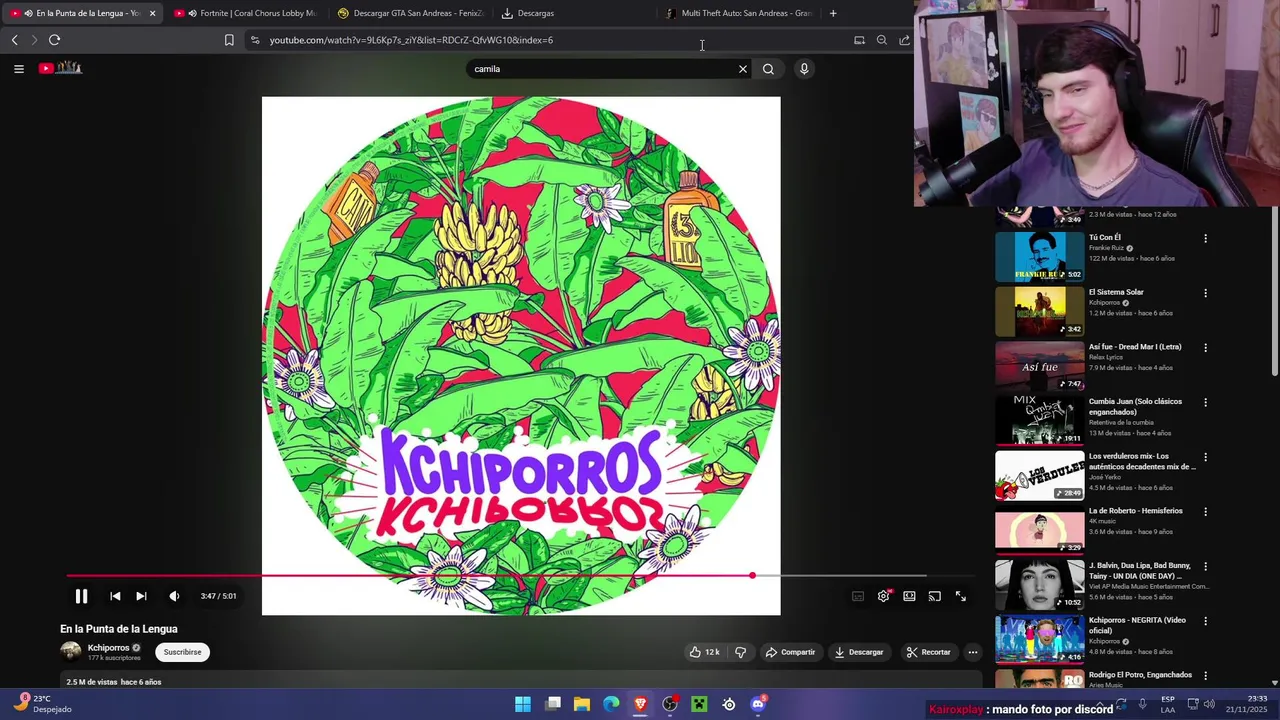This screenshot has height=720, width=1280.
Task: Open weather widget showing 23°C Despejado
Action: 42,704
